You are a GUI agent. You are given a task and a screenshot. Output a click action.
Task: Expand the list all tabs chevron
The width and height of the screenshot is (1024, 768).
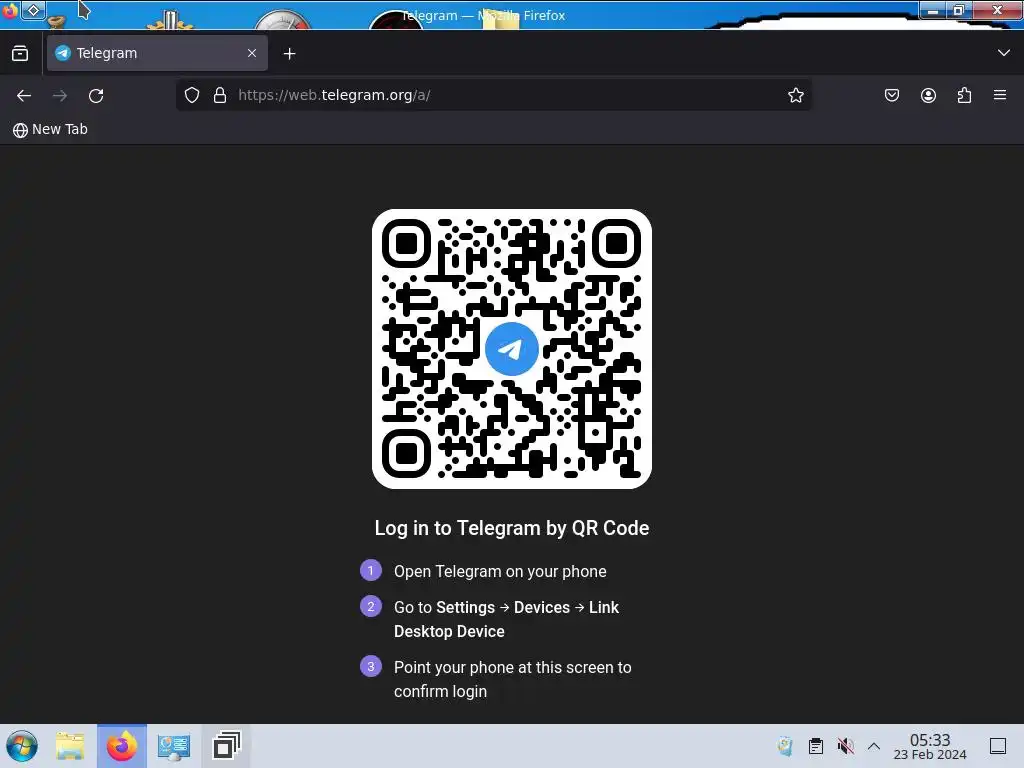[1004, 53]
